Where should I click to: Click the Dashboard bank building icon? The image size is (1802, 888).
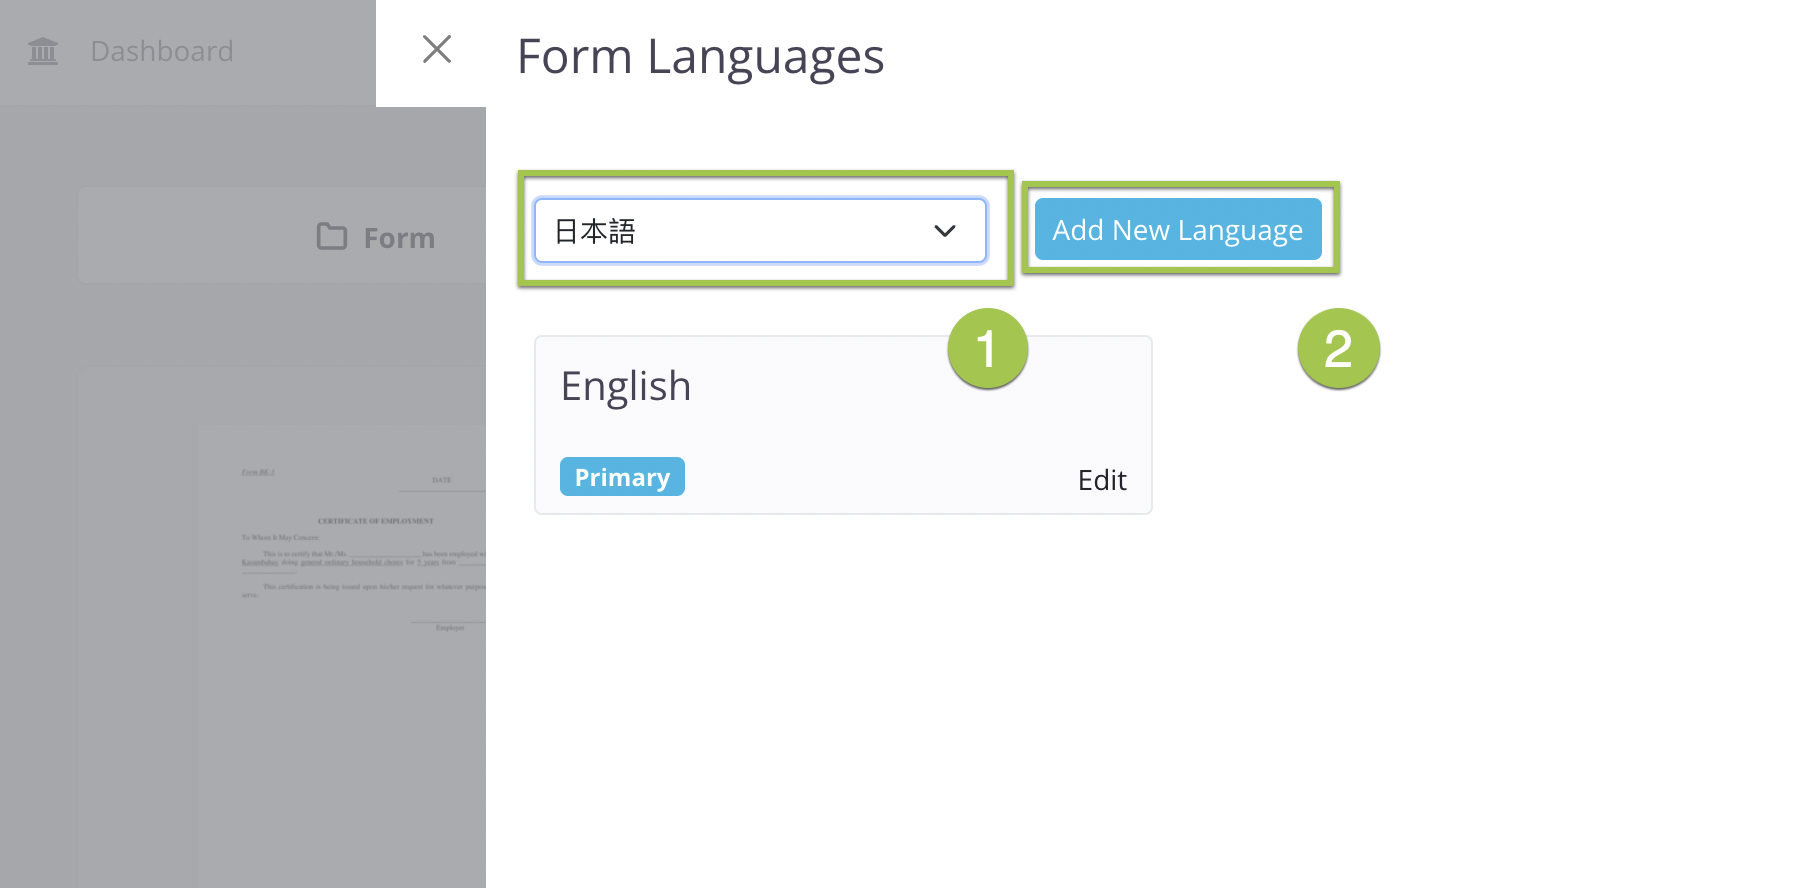(x=43, y=51)
